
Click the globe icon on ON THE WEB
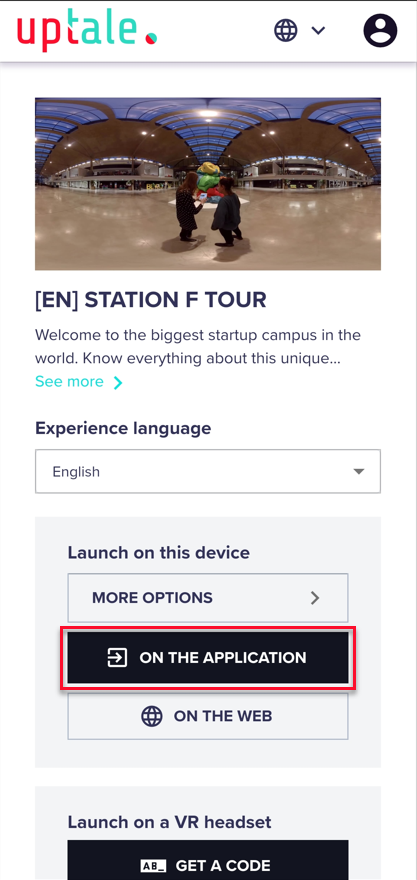(152, 716)
